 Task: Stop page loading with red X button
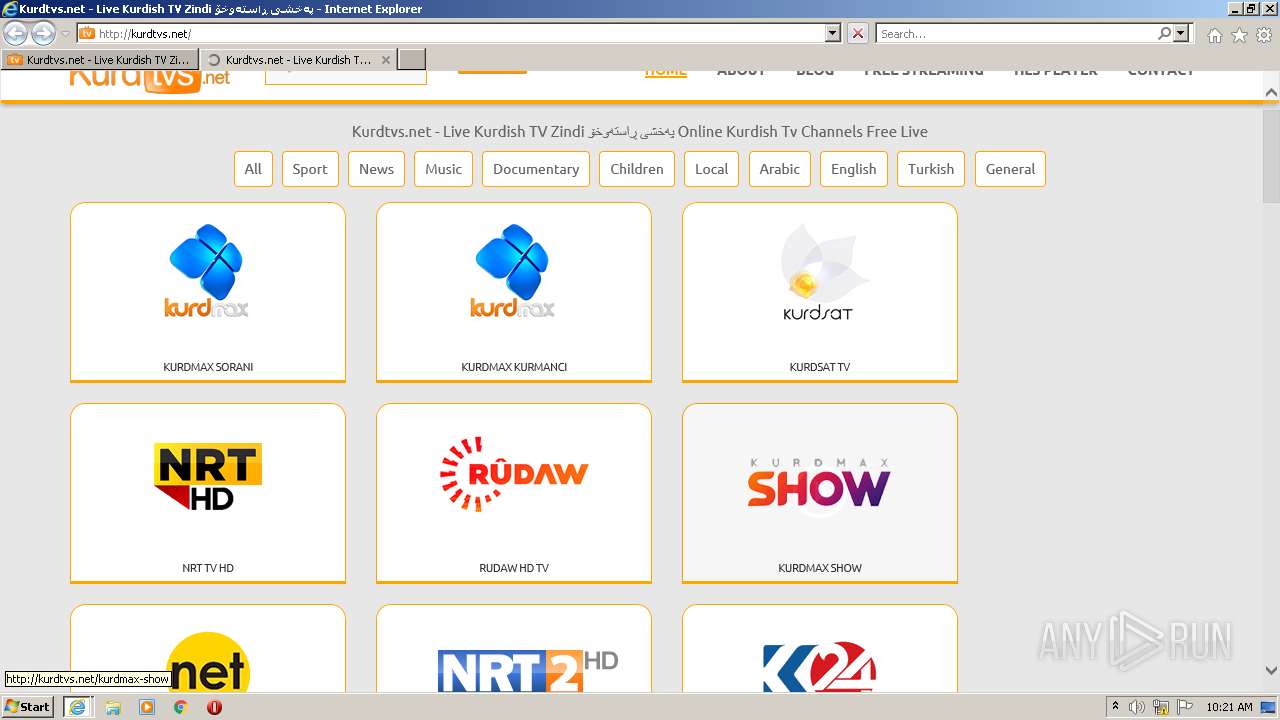pos(858,33)
